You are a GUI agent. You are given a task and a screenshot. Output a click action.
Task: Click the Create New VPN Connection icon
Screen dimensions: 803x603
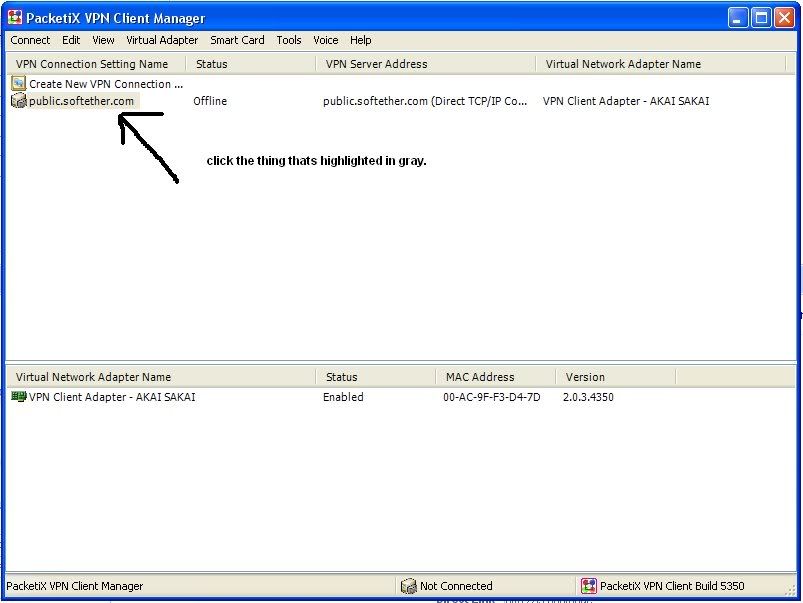click(x=18, y=84)
